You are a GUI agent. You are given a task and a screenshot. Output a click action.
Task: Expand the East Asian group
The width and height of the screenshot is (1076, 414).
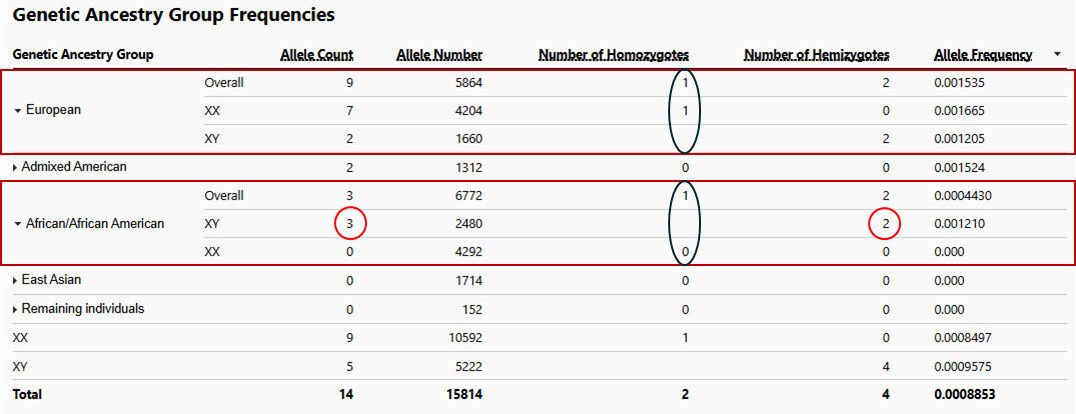(x=16, y=281)
